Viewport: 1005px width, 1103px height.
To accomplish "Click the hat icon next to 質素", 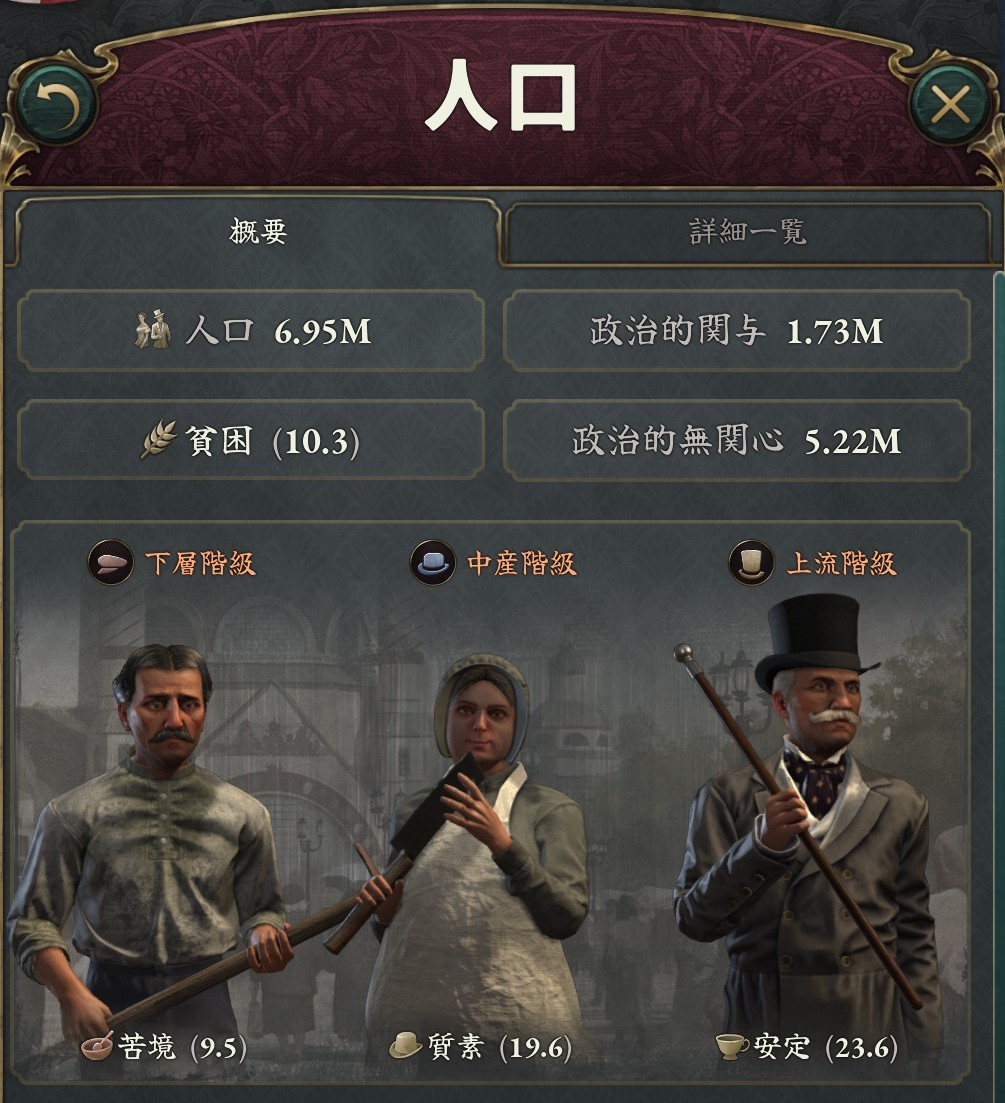I will (x=406, y=1046).
